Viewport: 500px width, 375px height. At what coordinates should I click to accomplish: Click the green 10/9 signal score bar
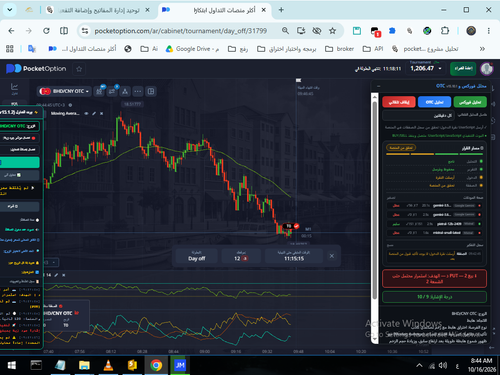coord(434,297)
